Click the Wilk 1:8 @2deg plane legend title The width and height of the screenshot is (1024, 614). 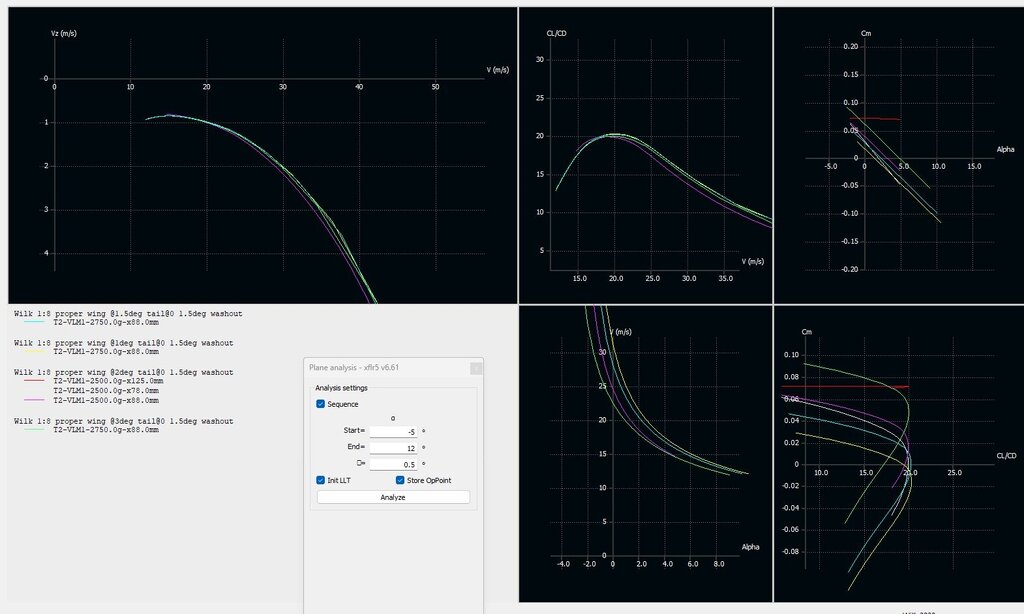click(x=123, y=372)
